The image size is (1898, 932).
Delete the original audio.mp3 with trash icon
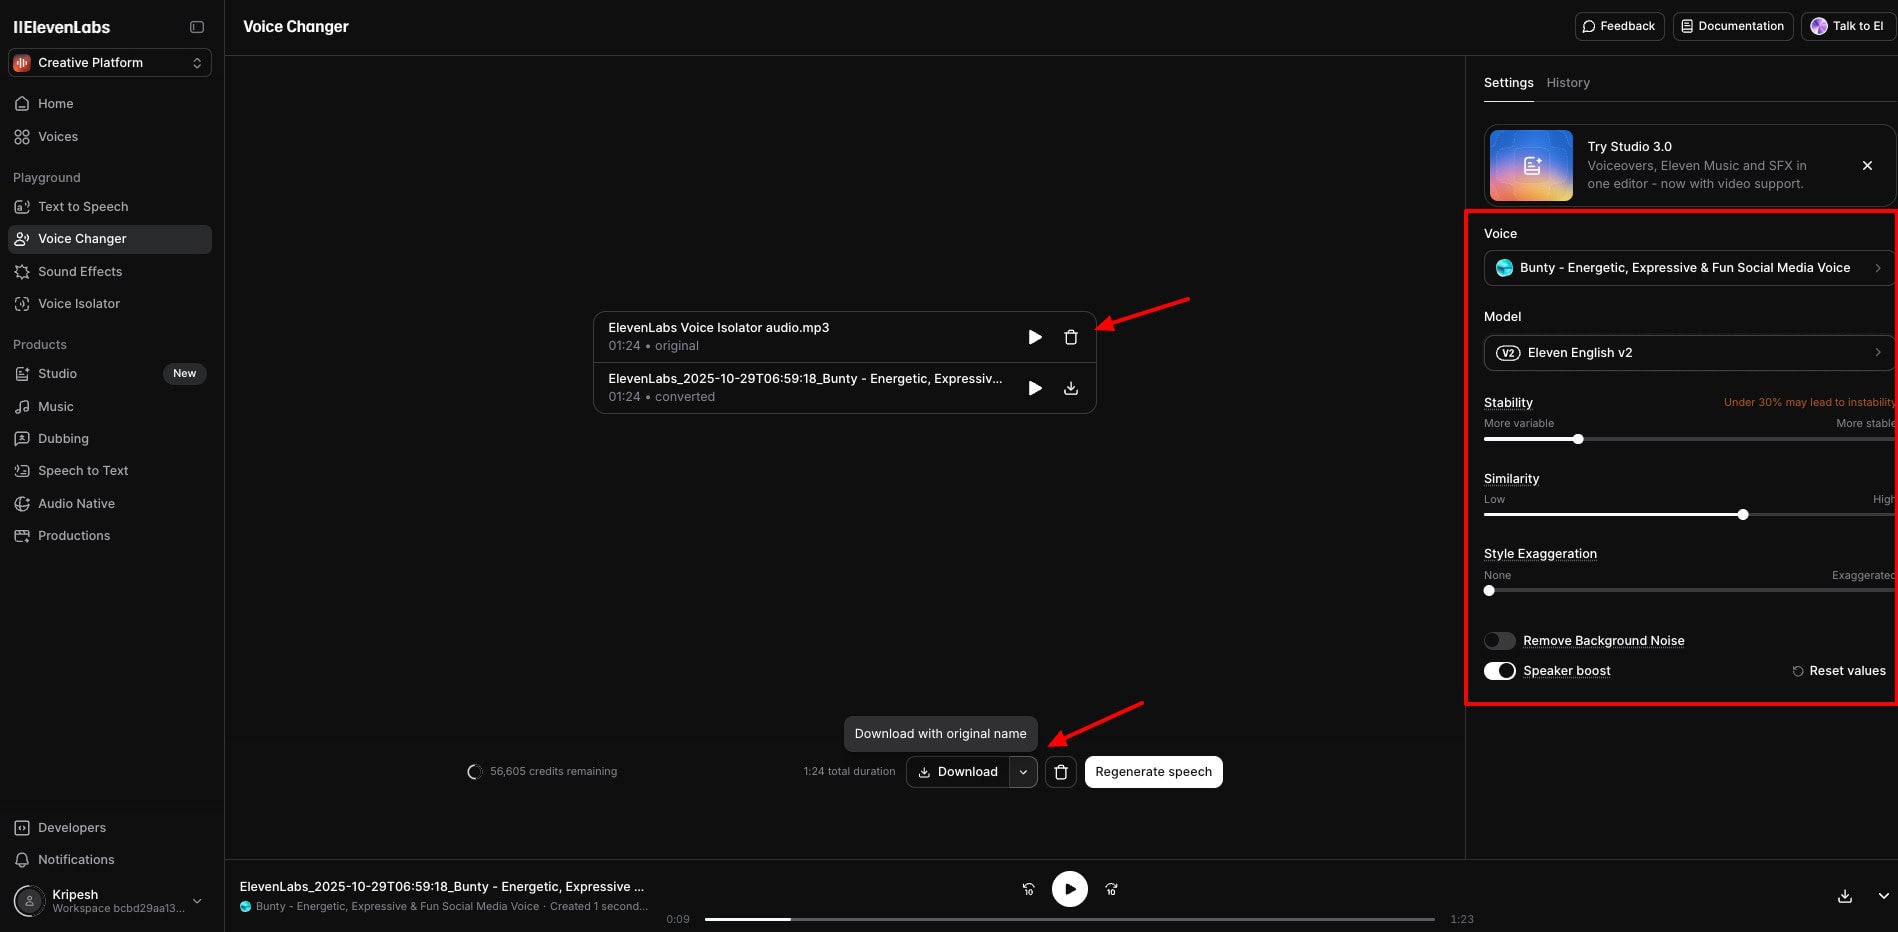pos(1071,337)
